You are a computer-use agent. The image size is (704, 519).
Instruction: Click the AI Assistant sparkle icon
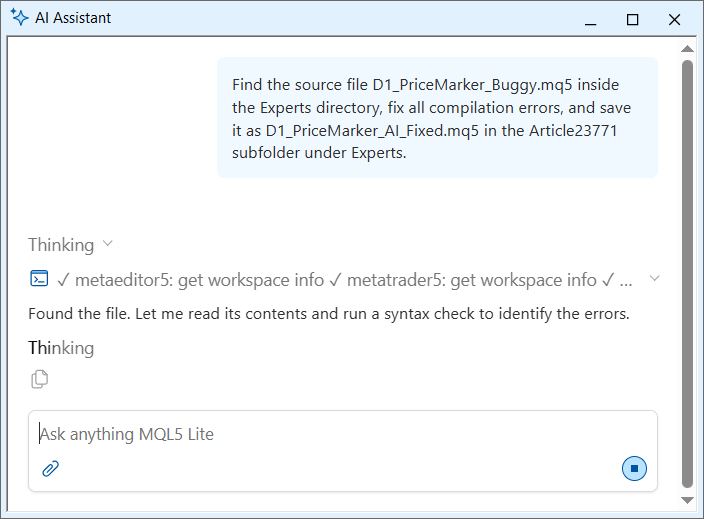point(19,18)
